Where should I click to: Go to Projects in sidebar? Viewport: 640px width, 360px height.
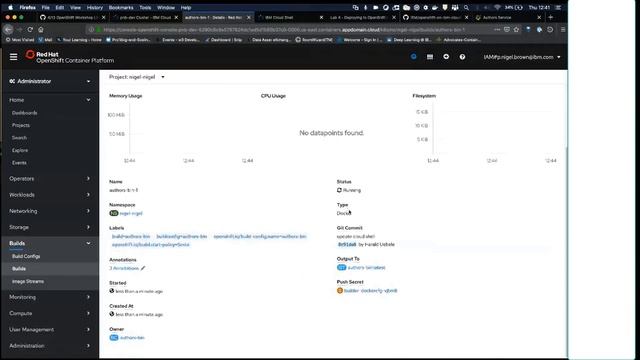[x=21, y=125]
